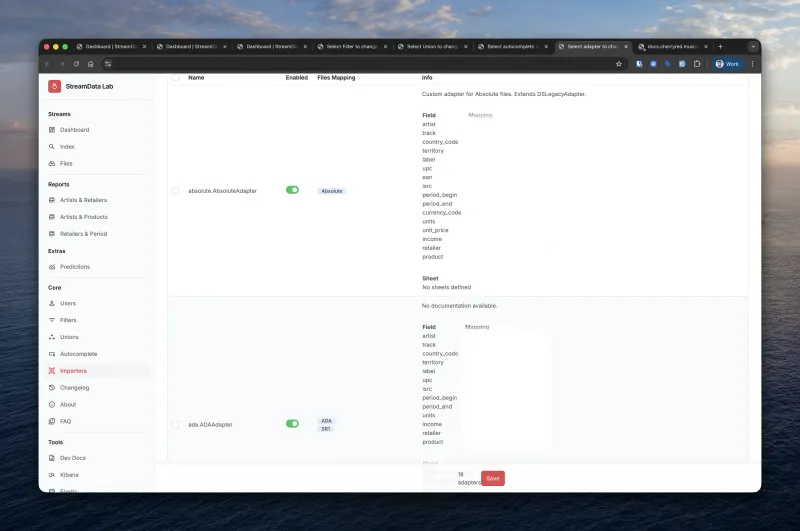This screenshot has height=531, width=800.
Task: Open the Kibana sidebar icon
Action: coord(52,474)
